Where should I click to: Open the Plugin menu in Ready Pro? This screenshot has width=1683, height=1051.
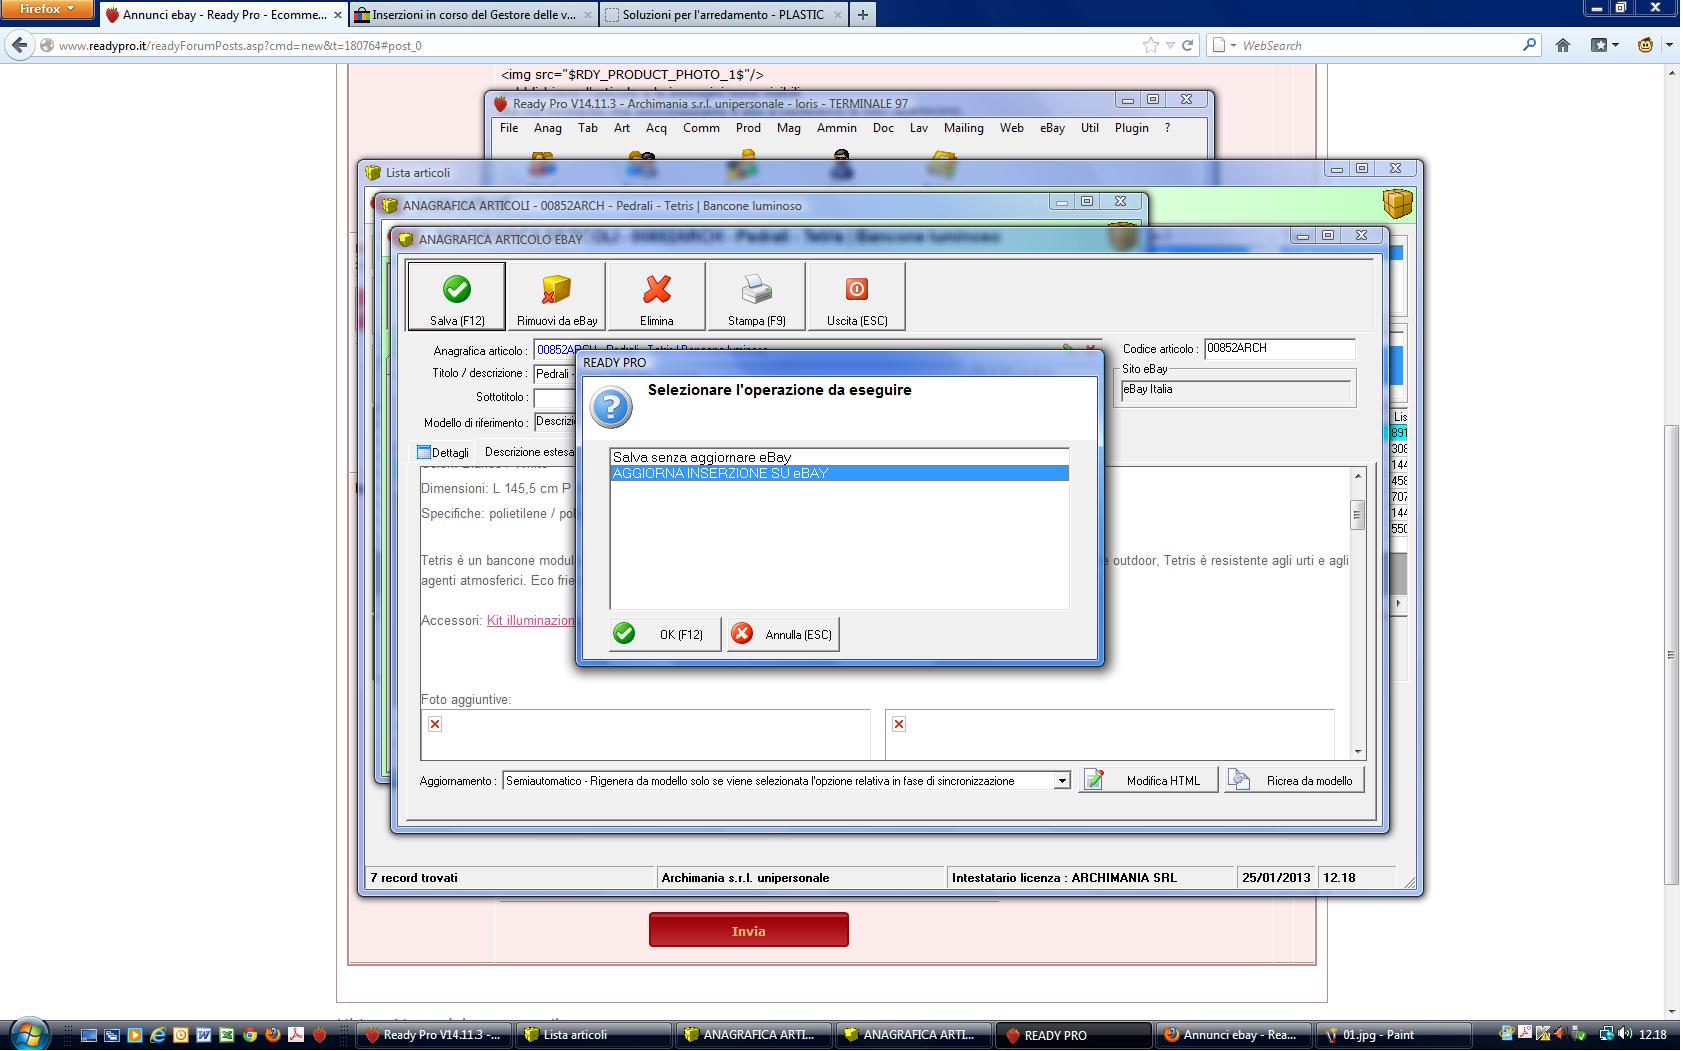(x=1132, y=128)
